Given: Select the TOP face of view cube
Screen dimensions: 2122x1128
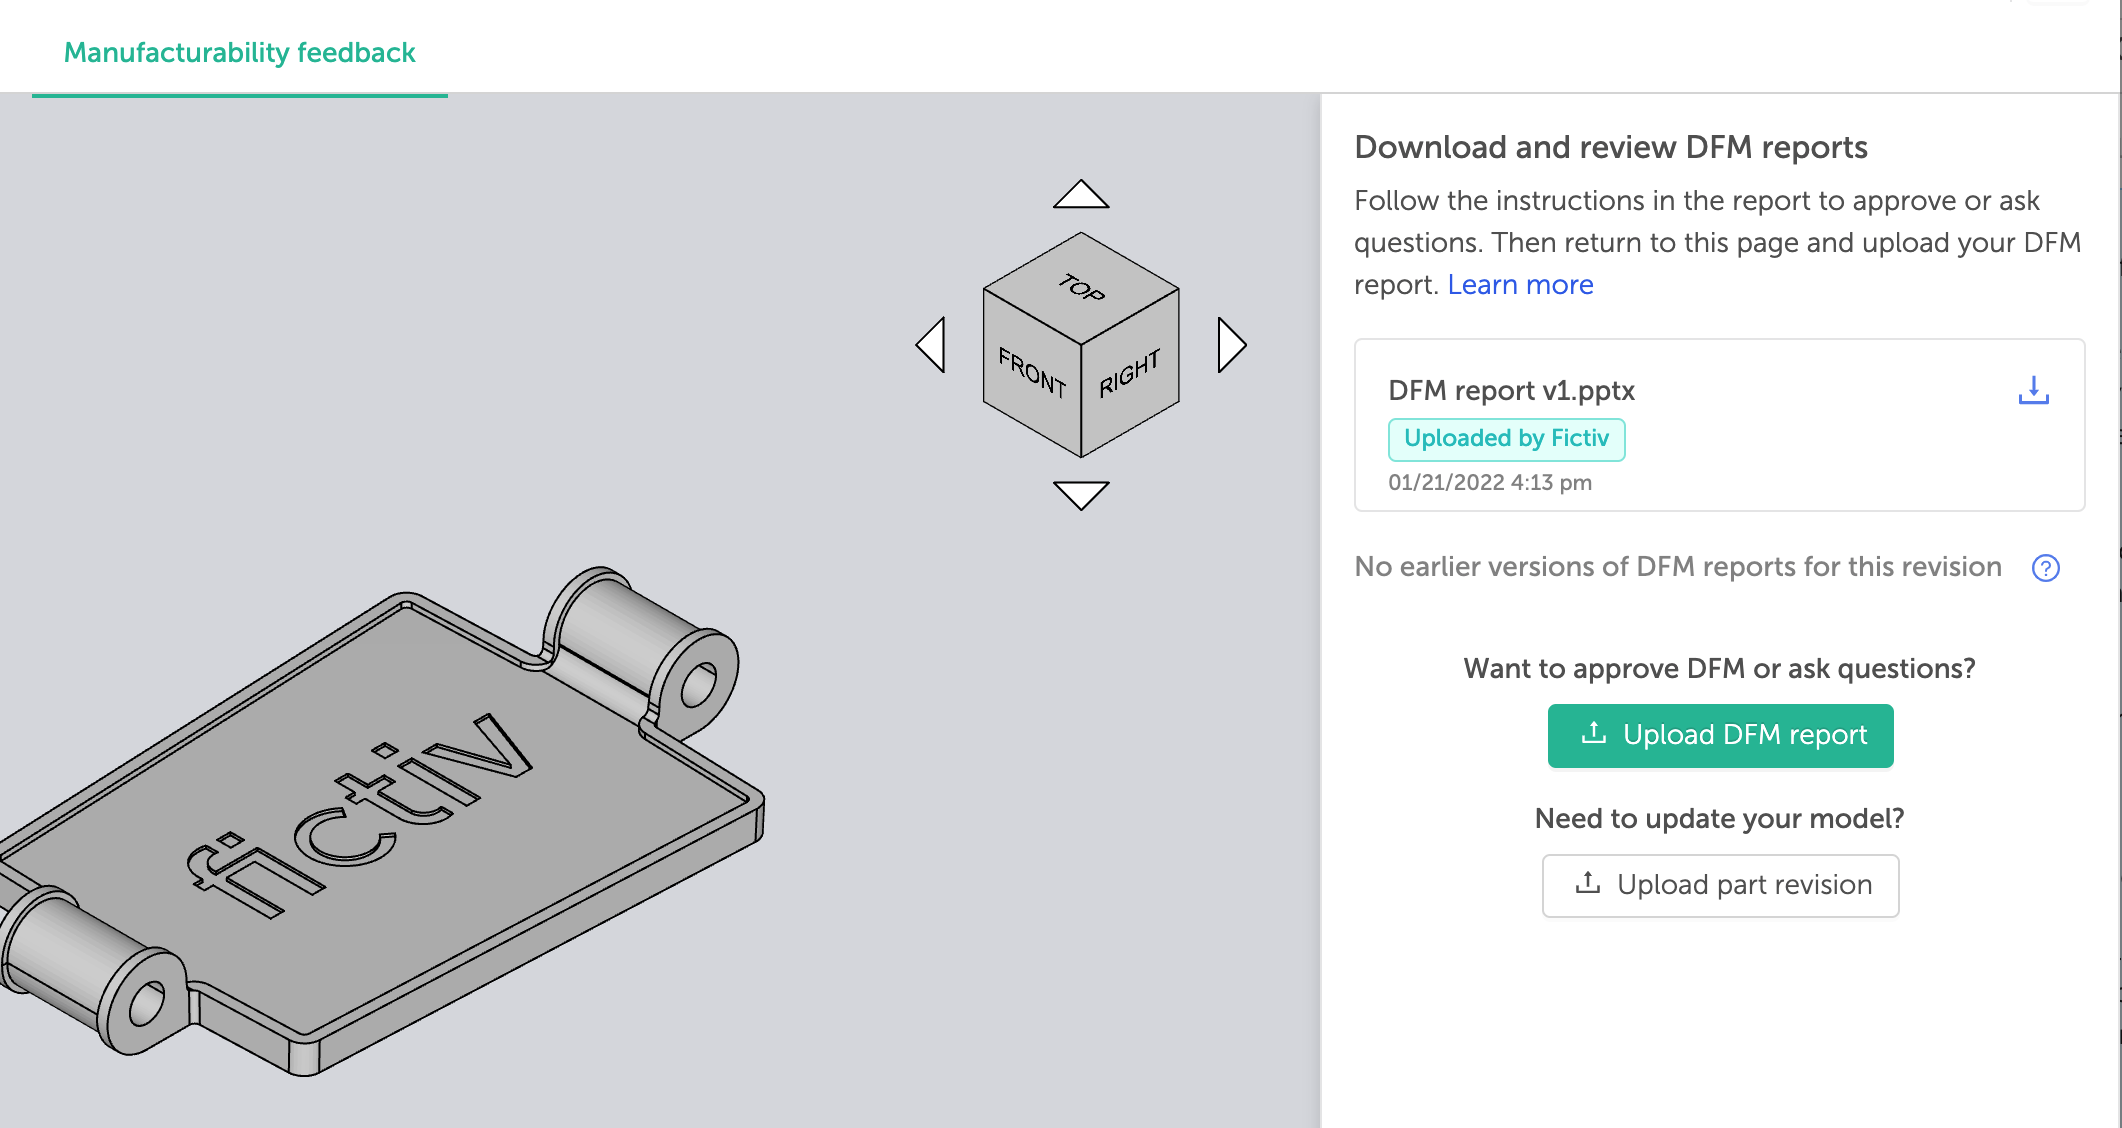Looking at the screenshot, I should [x=1081, y=287].
